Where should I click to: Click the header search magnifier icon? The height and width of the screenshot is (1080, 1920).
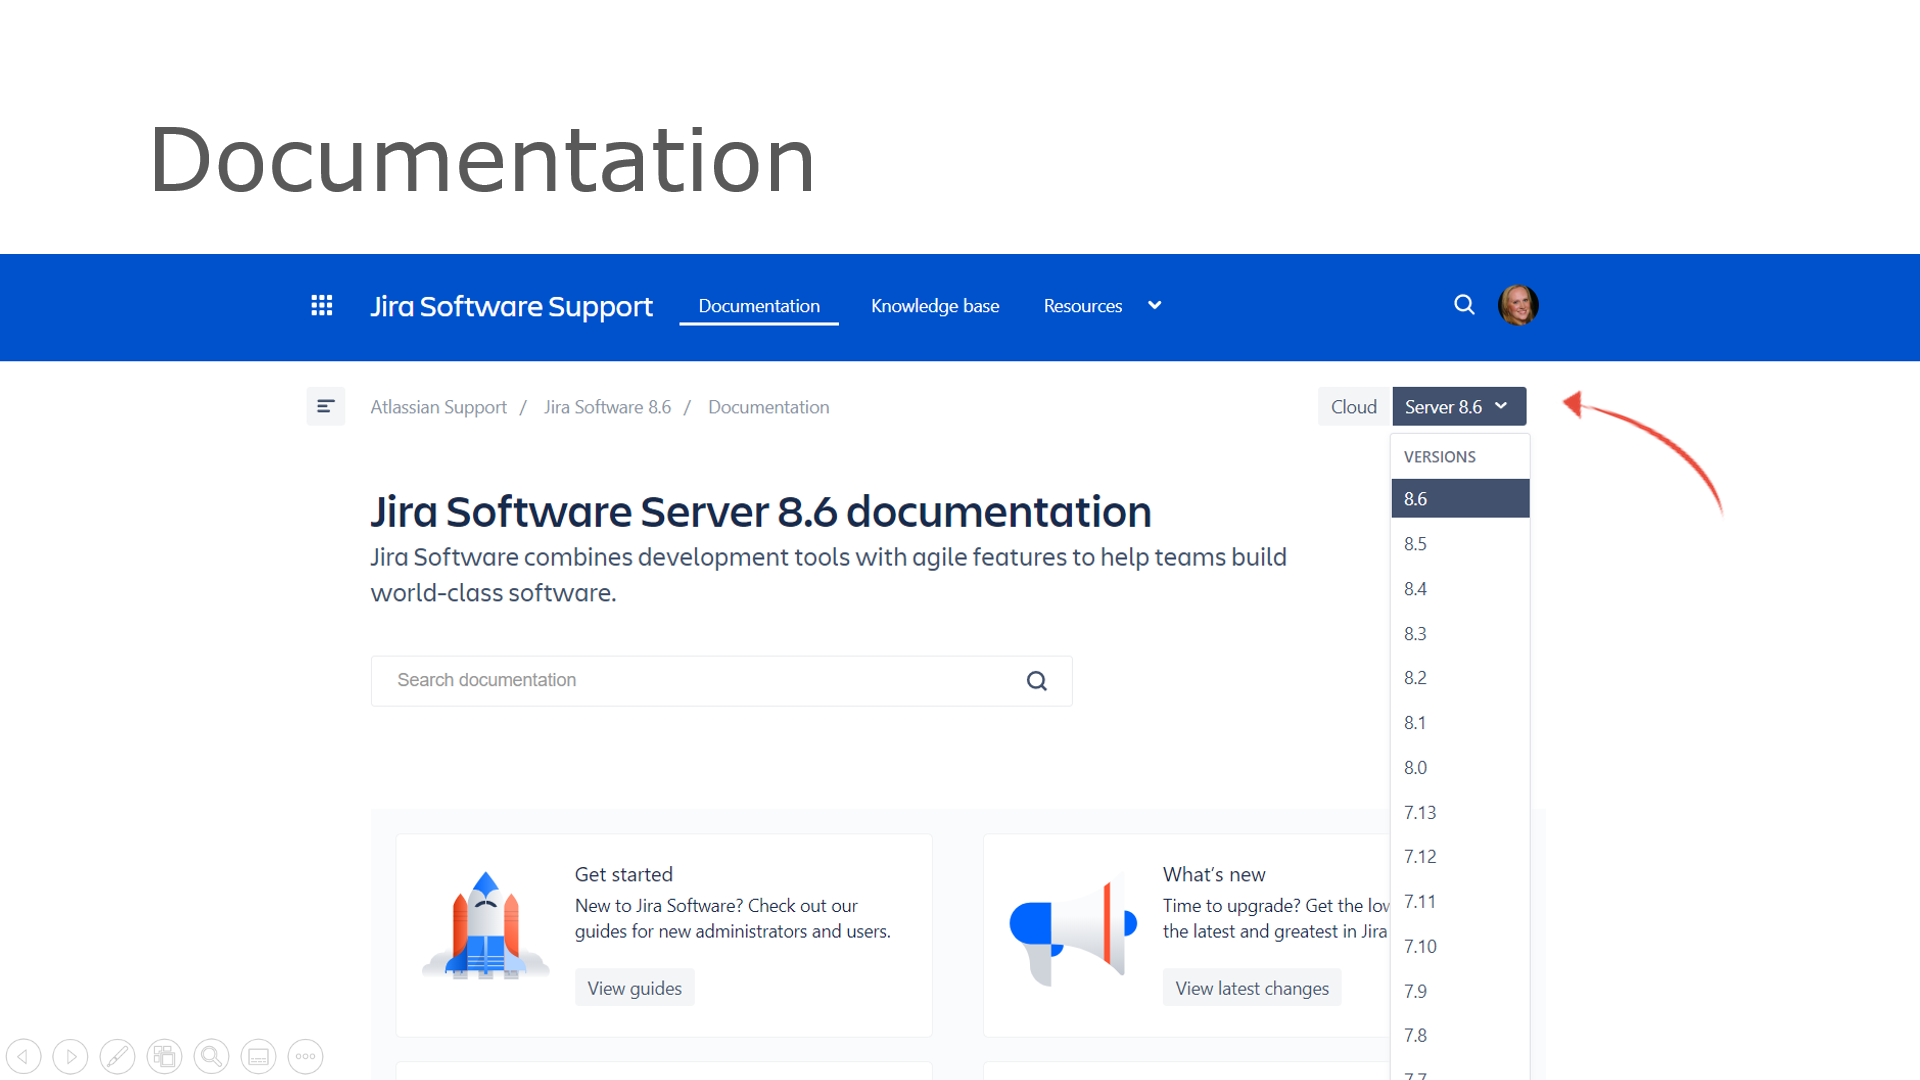[x=1464, y=305]
